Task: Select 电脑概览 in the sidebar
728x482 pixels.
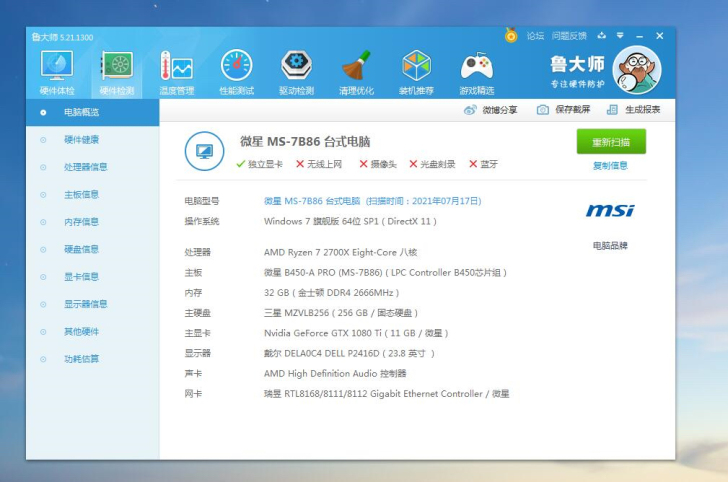Action: coord(92,112)
